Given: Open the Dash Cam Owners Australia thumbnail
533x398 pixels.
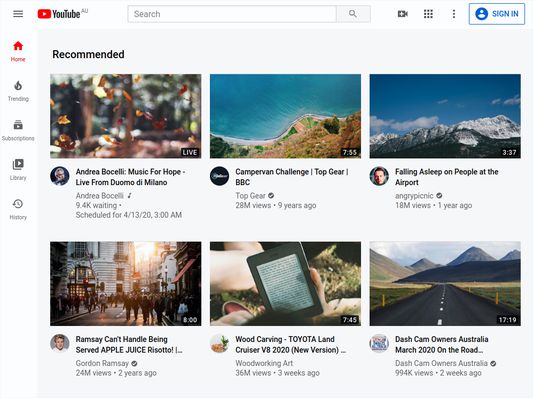Looking at the screenshot, I should [445, 284].
